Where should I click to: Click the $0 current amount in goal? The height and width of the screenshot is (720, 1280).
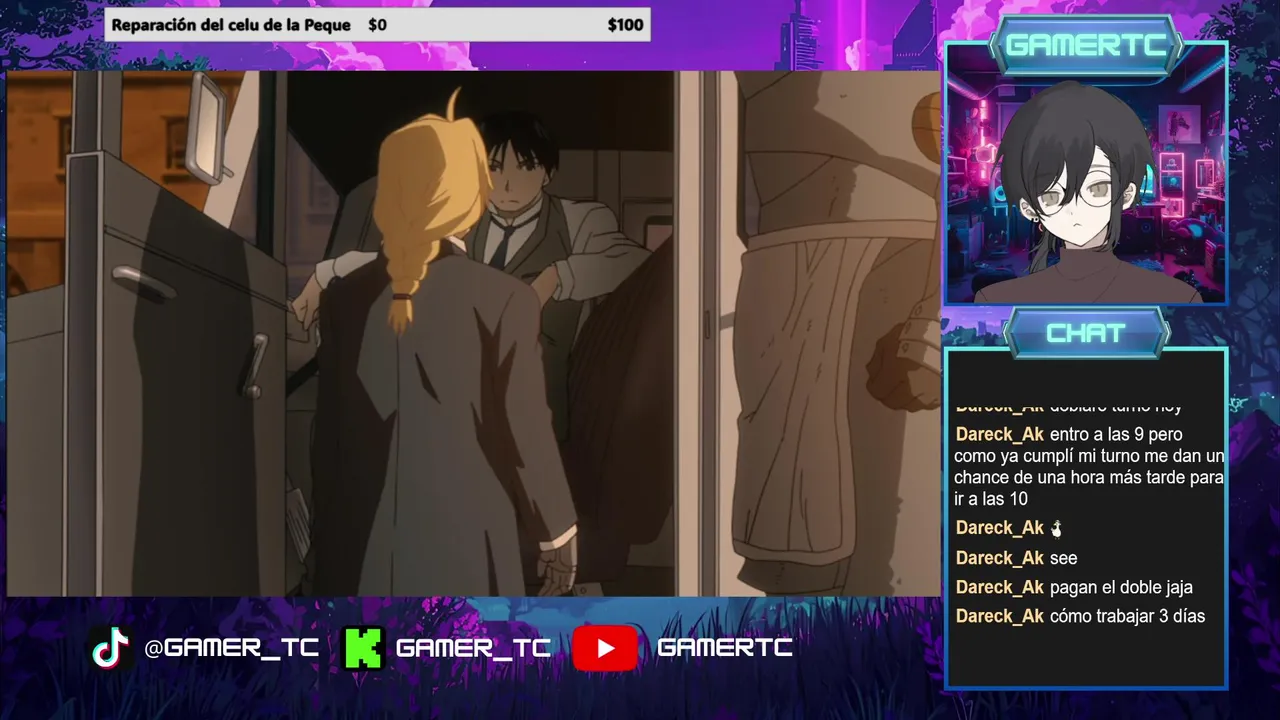[x=377, y=25]
